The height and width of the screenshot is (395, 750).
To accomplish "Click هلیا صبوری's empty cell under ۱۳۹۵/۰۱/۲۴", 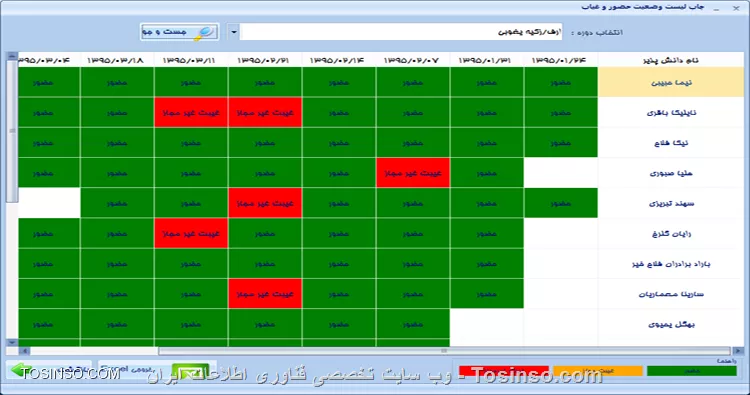I will point(561,173).
